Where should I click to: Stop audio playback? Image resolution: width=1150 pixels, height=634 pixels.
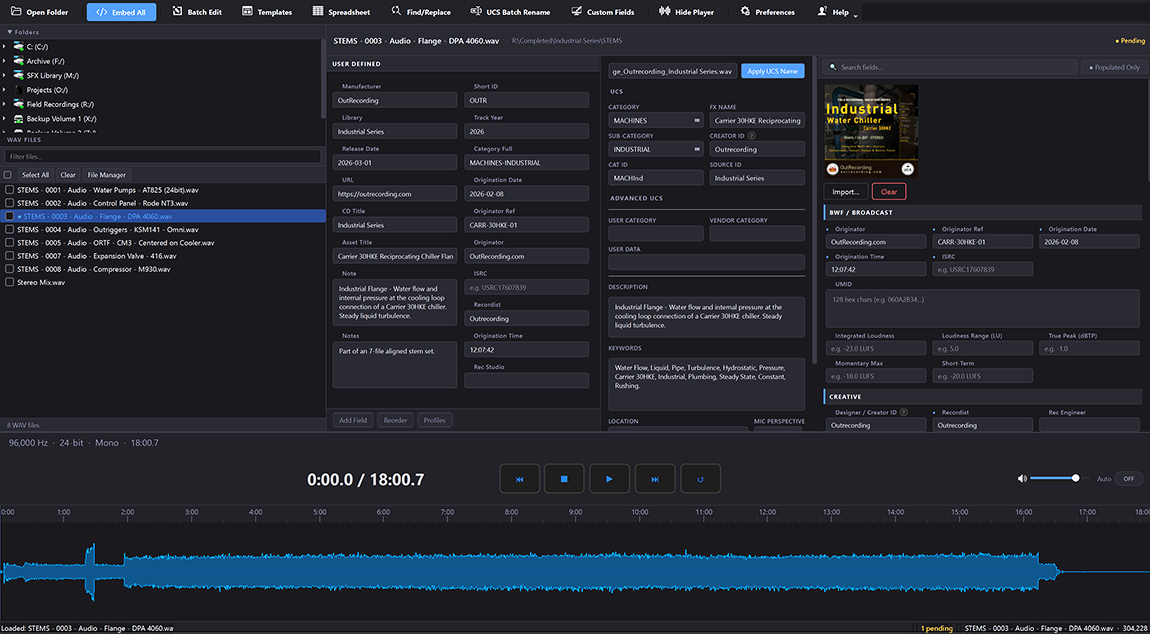click(565, 478)
